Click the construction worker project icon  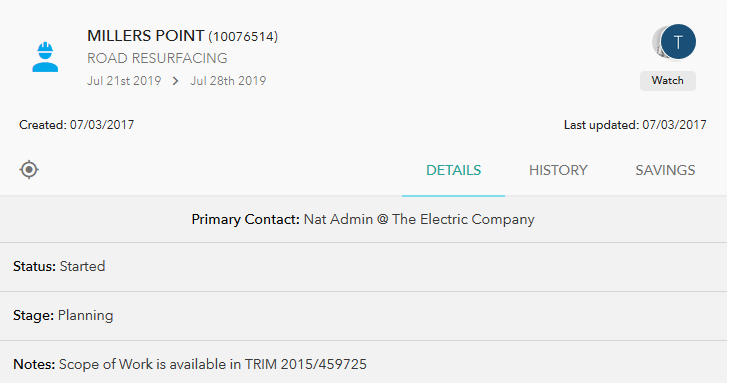point(45,57)
